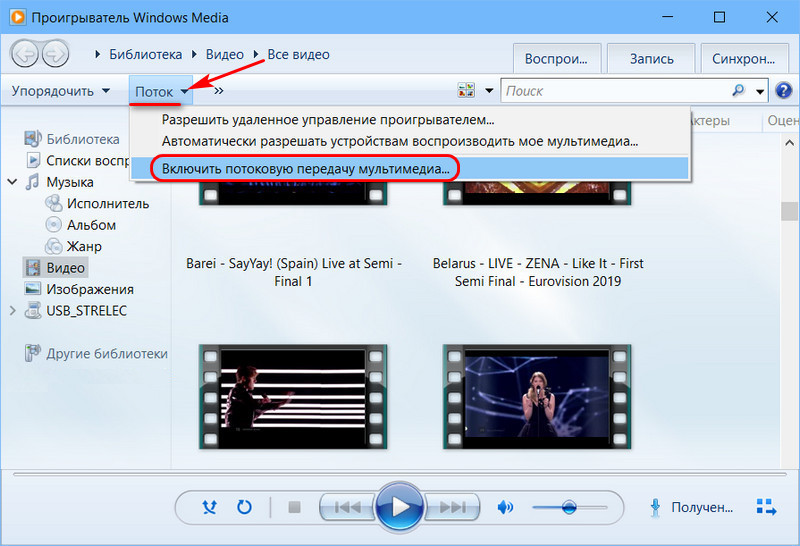Viewport: 800px width, 546px height.
Task: Select the Barei SayYay video thumbnail
Action: 293,193
